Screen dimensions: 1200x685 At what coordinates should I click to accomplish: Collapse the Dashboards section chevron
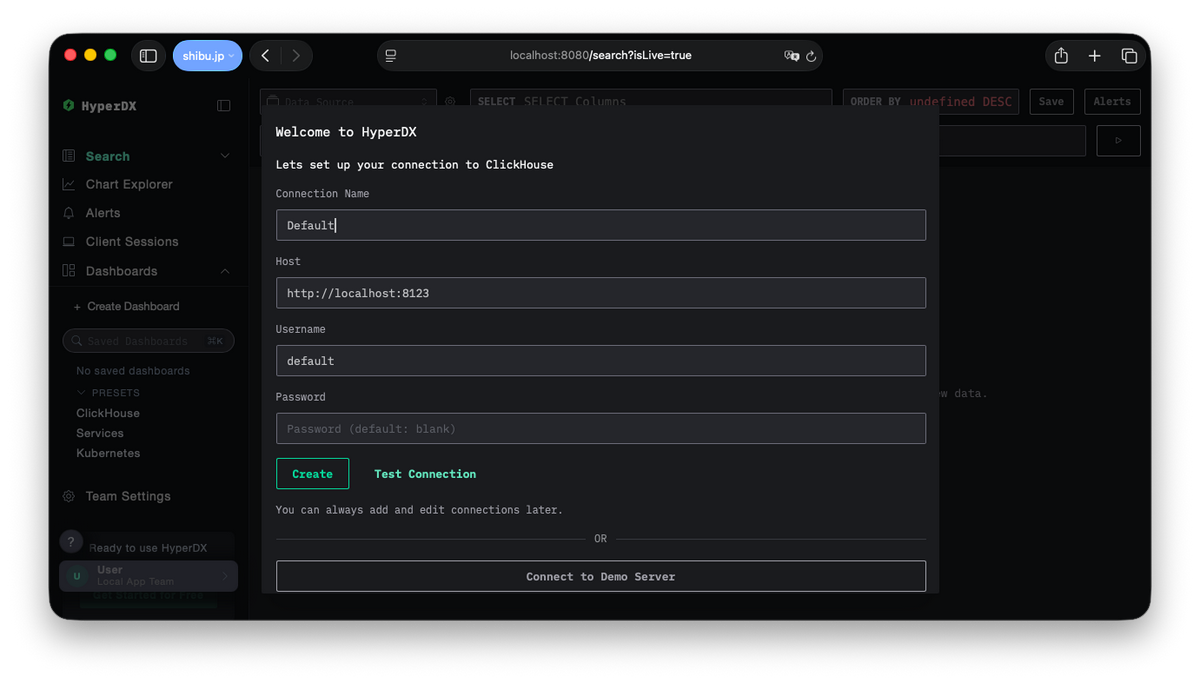coord(225,271)
